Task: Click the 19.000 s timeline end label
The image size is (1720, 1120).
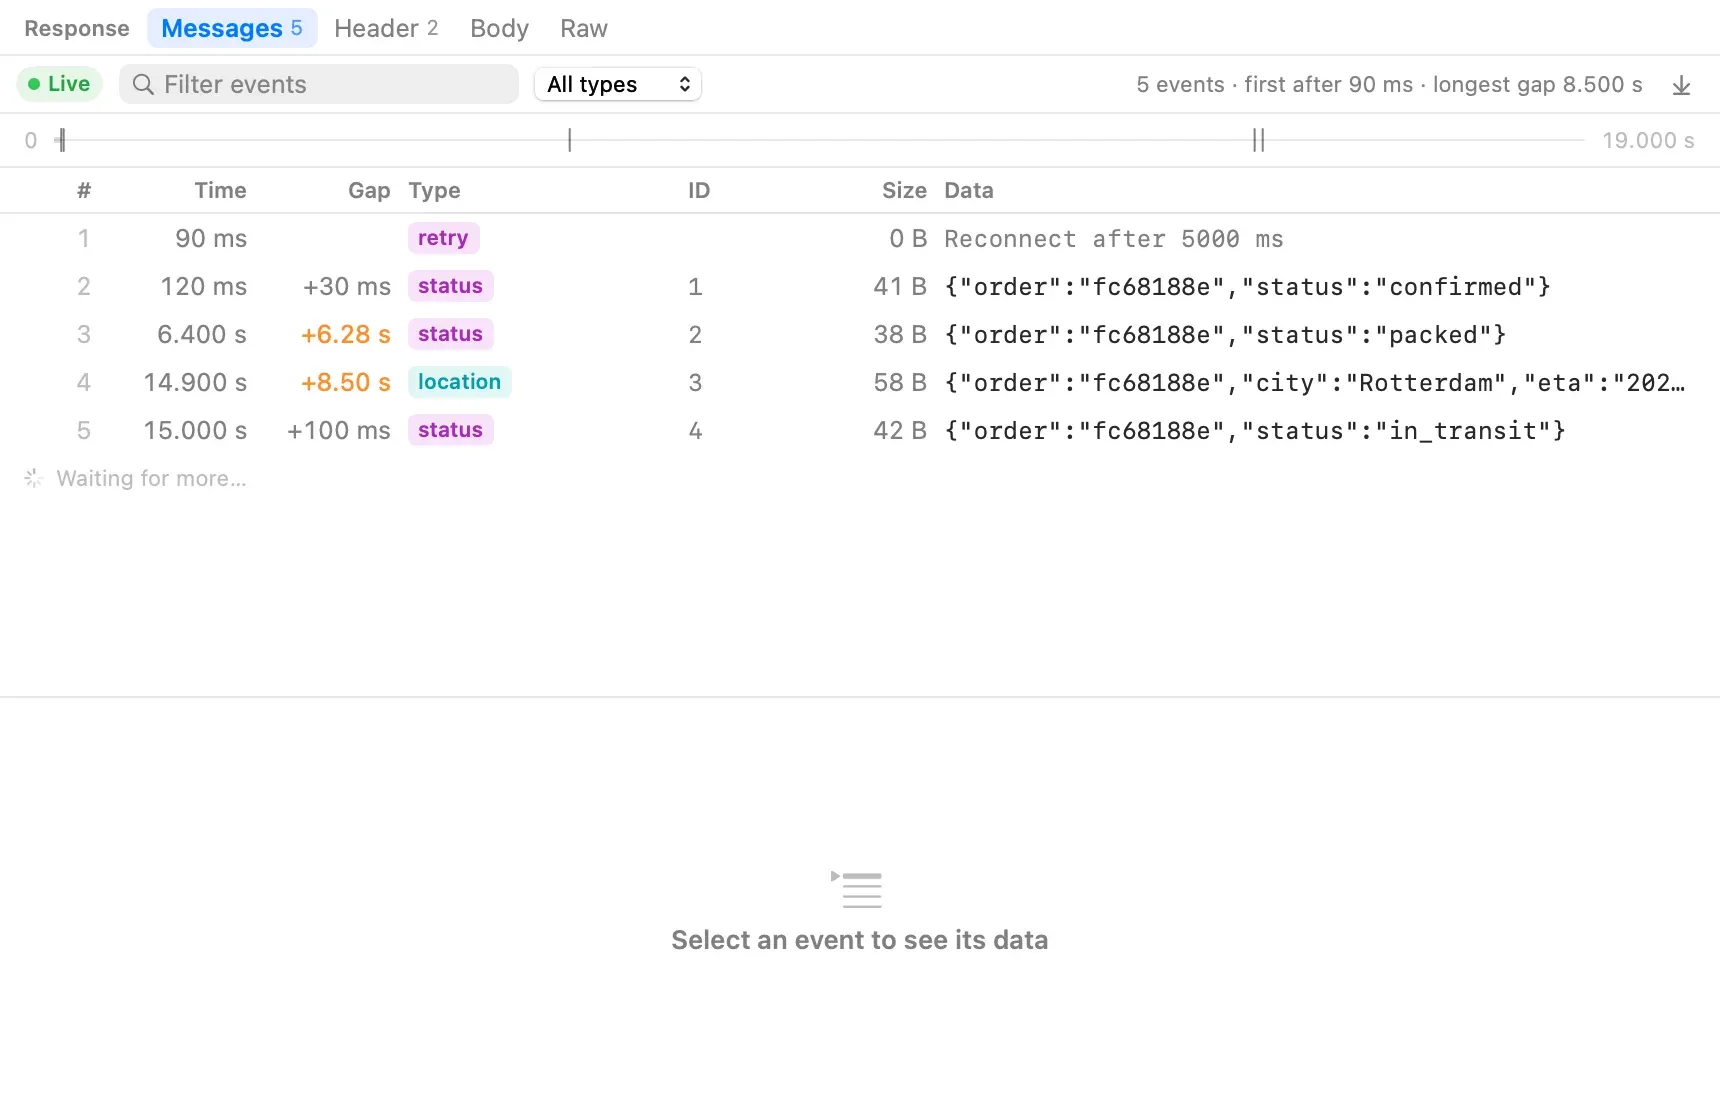Action: pyautogui.click(x=1648, y=140)
